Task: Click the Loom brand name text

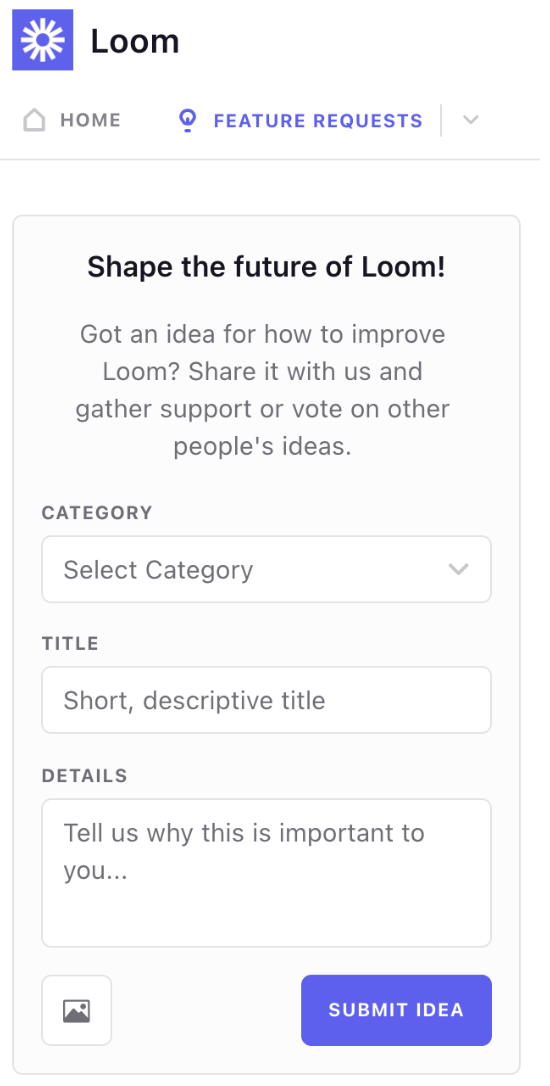Action: click(x=135, y=42)
